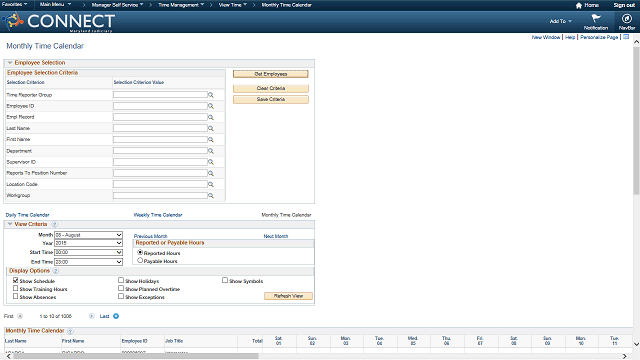Click Get Employees button

tap(271, 74)
